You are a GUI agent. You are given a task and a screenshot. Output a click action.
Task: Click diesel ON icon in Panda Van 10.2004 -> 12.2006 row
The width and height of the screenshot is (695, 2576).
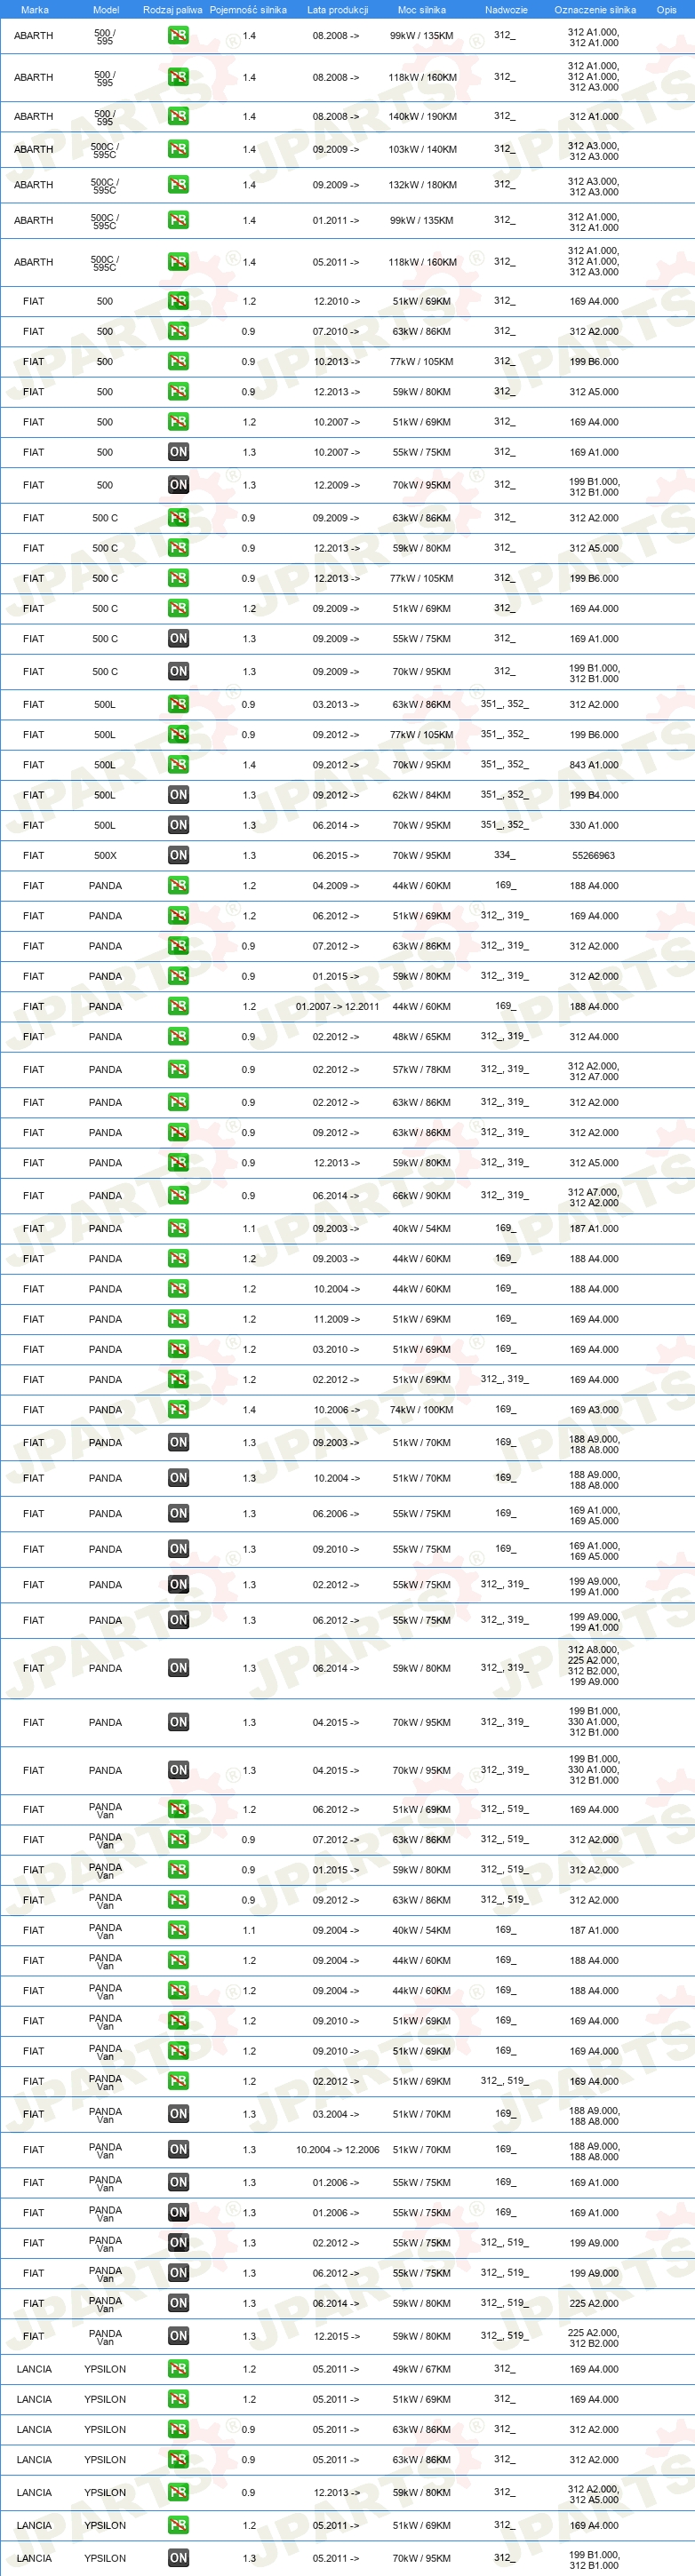point(178,2149)
